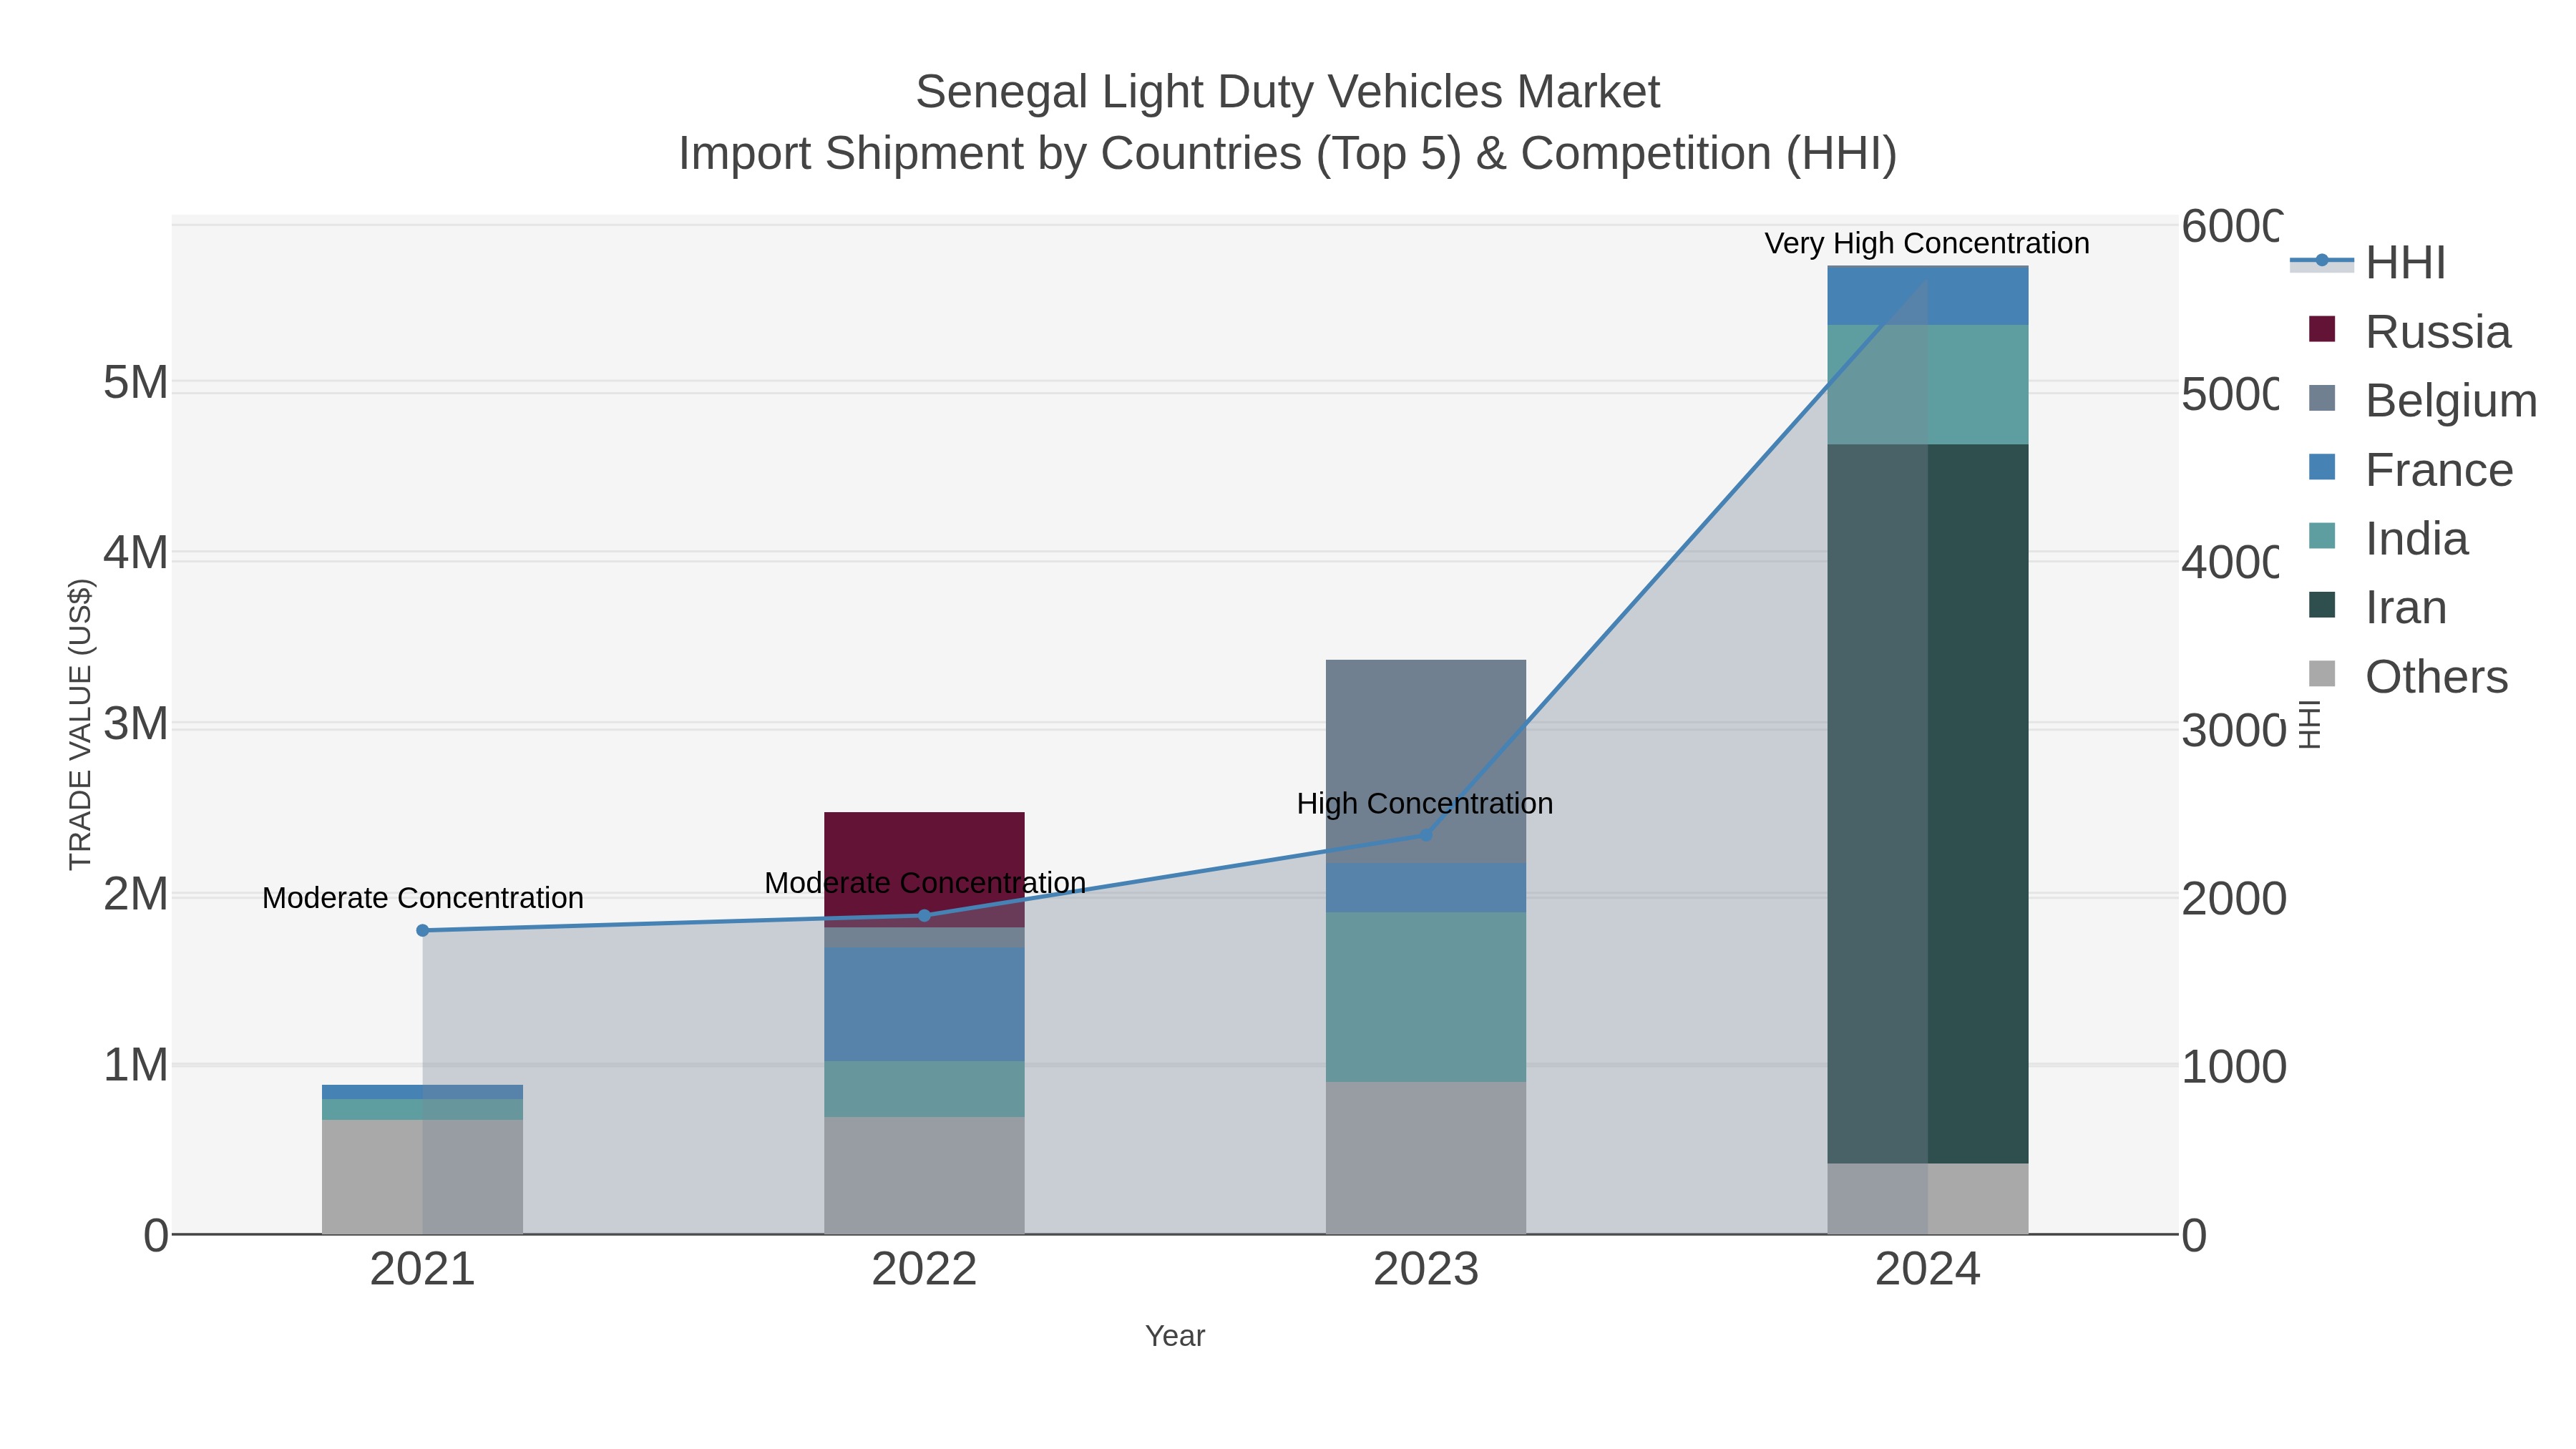Click the 'TRADE VALUE (US$)' axis title
This screenshot has width=2576, height=1449.
80,724
